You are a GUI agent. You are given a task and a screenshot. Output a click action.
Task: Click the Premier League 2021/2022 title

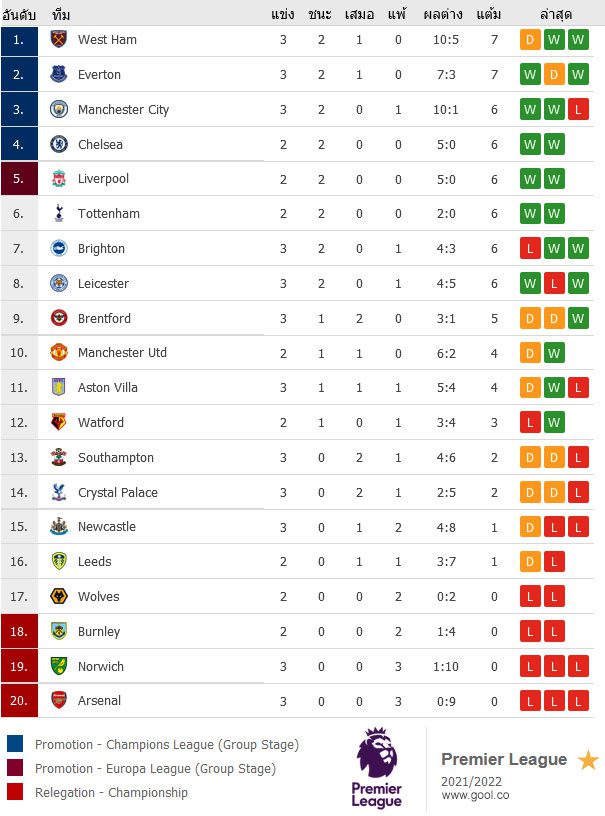click(504, 769)
